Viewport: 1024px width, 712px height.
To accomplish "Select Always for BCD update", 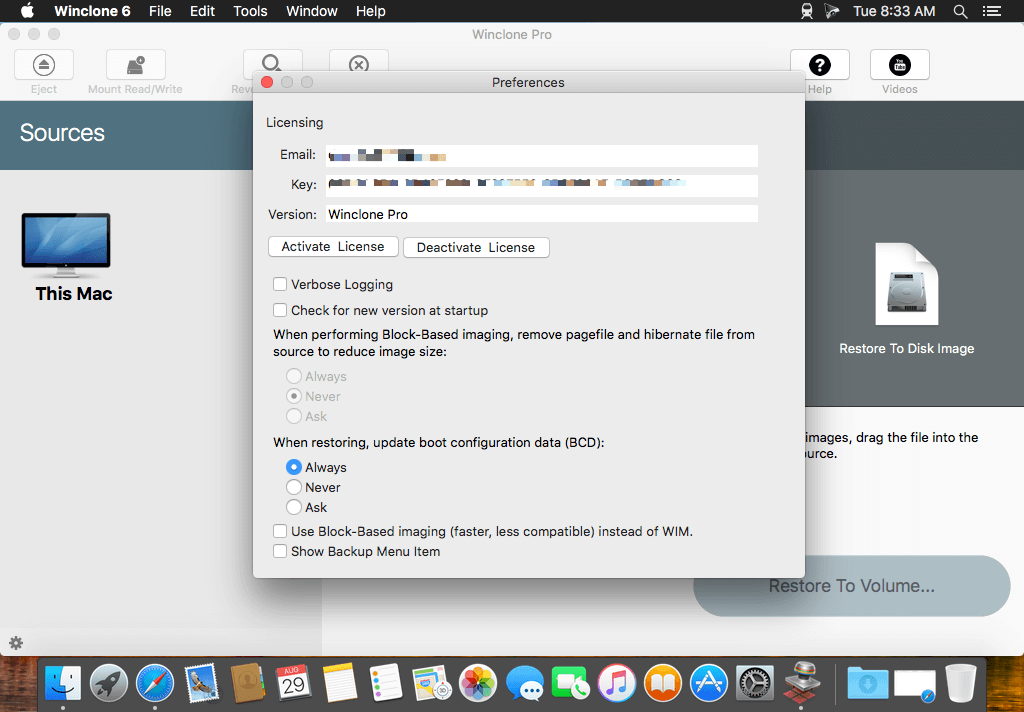I will [x=294, y=467].
